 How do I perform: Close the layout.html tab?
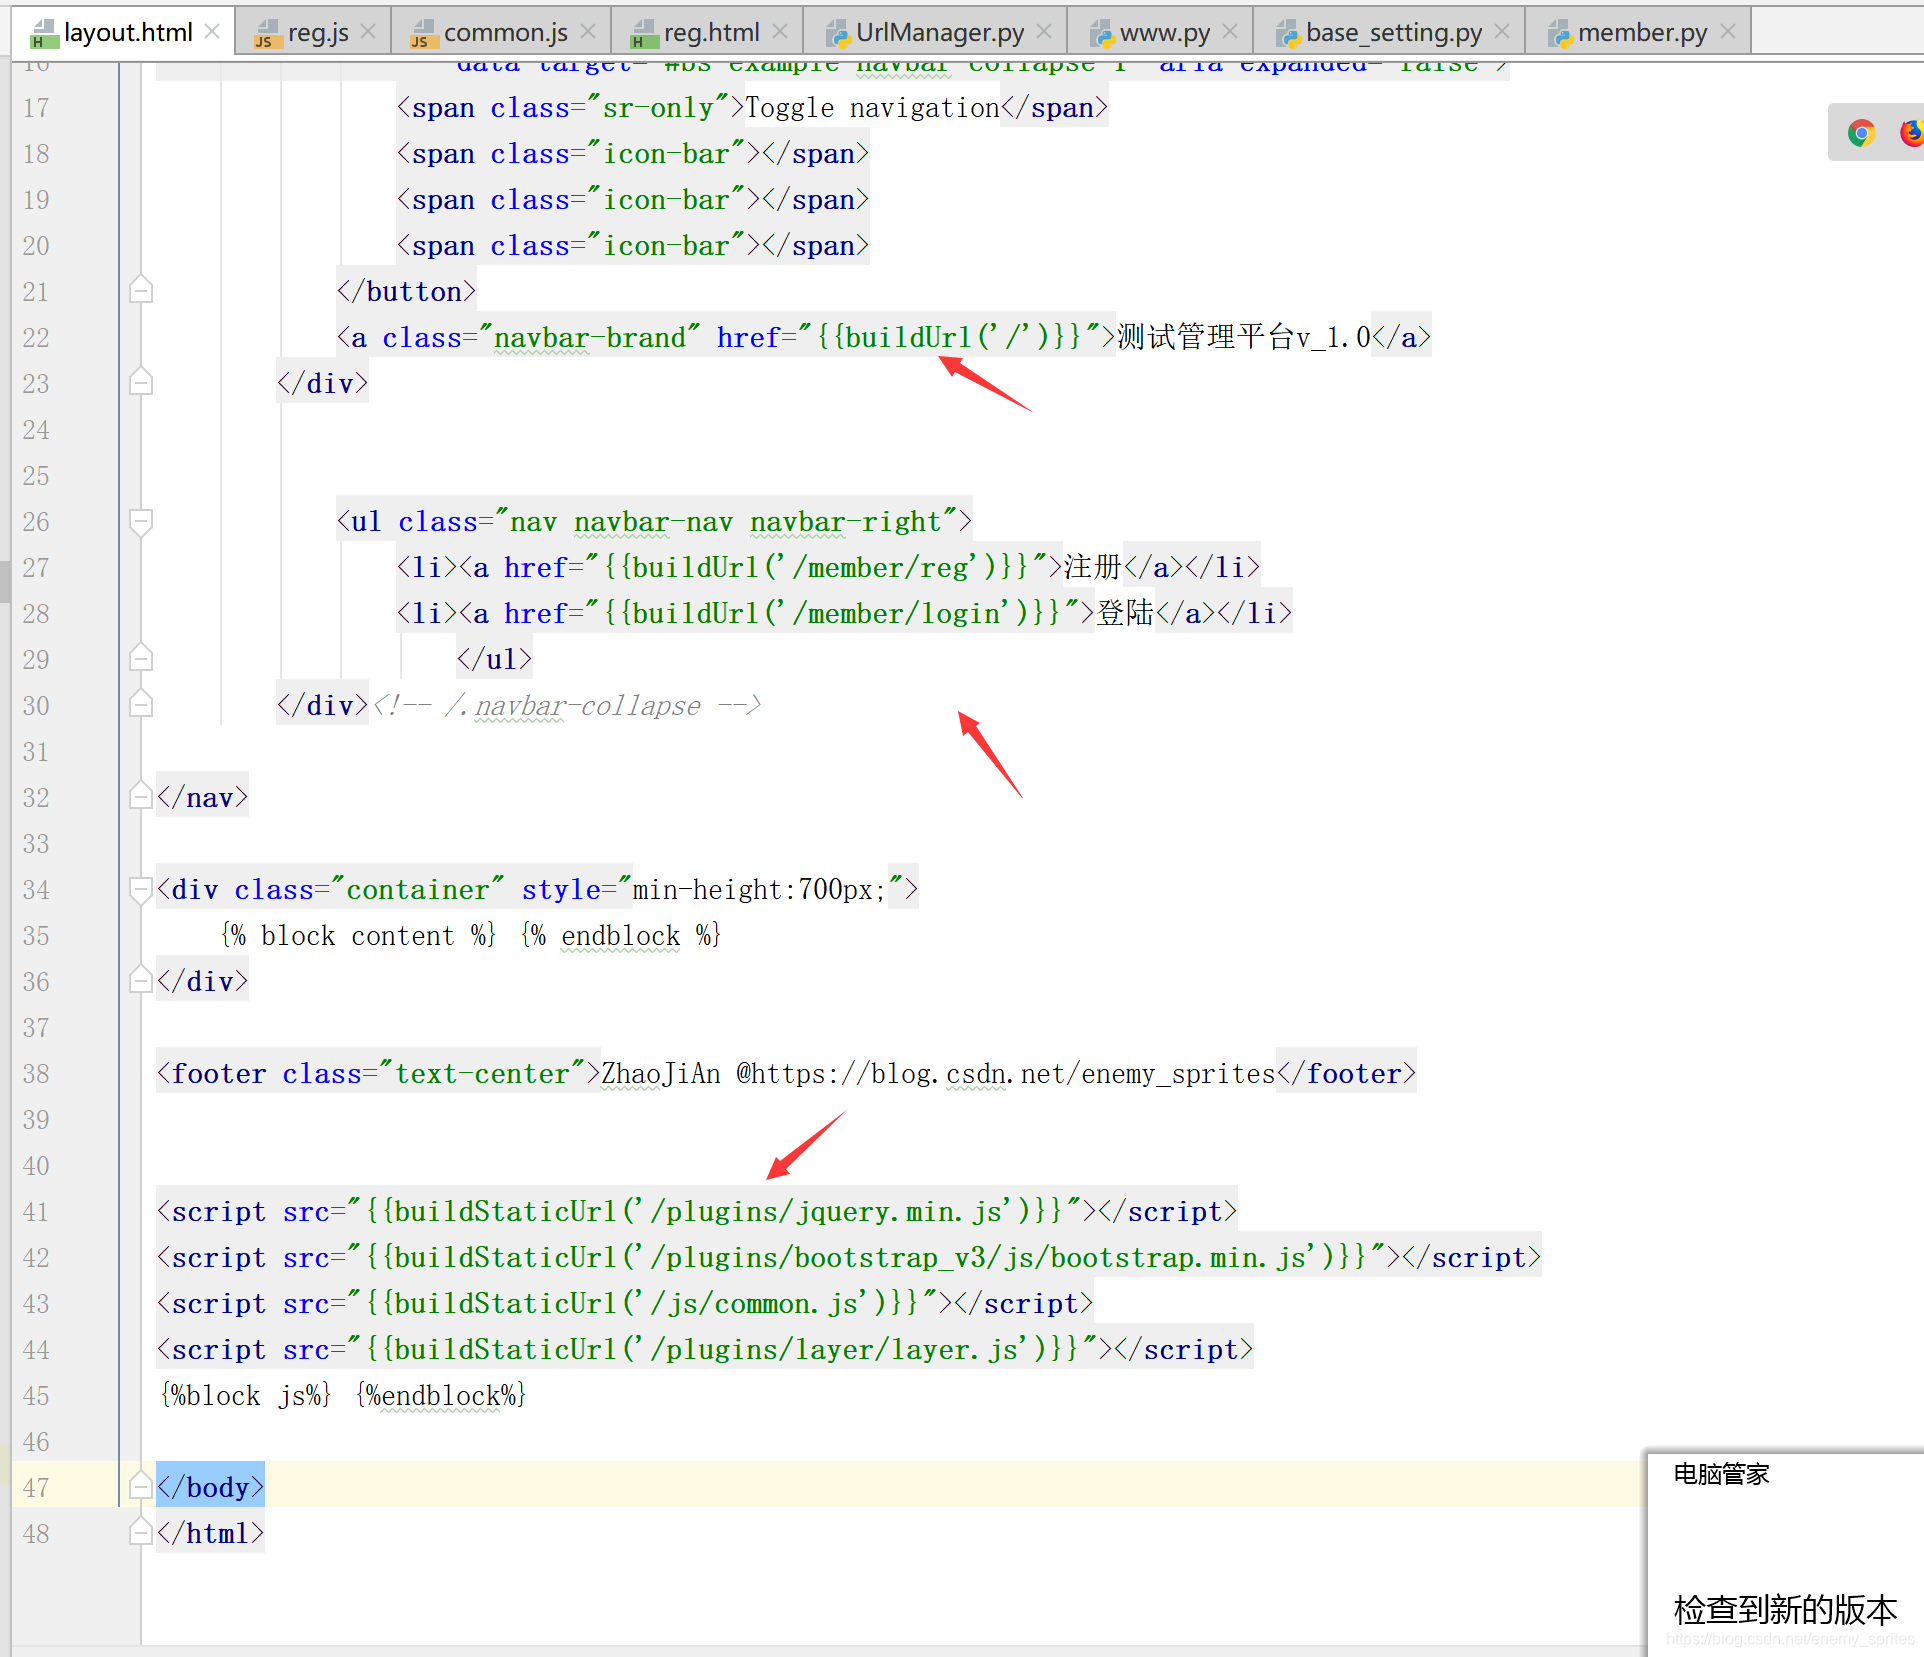212,32
